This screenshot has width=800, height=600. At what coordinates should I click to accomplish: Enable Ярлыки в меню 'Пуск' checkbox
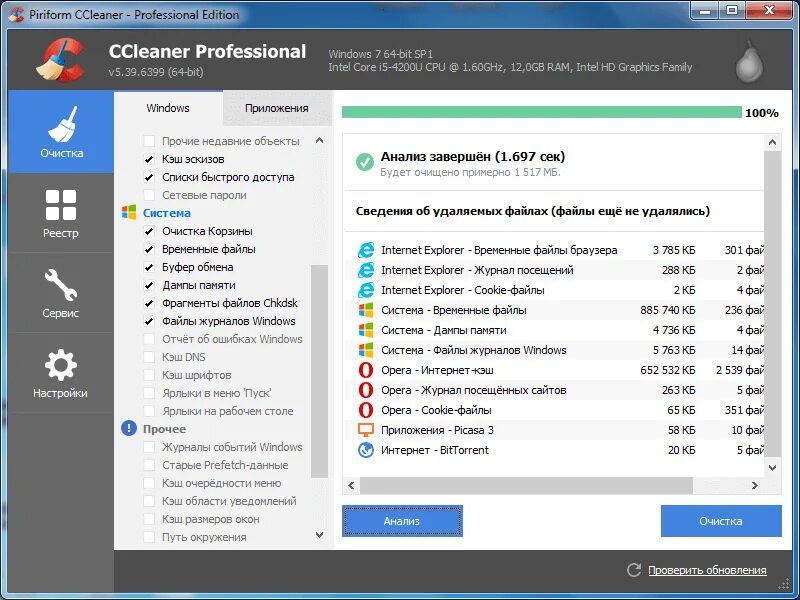pyautogui.click(x=149, y=393)
